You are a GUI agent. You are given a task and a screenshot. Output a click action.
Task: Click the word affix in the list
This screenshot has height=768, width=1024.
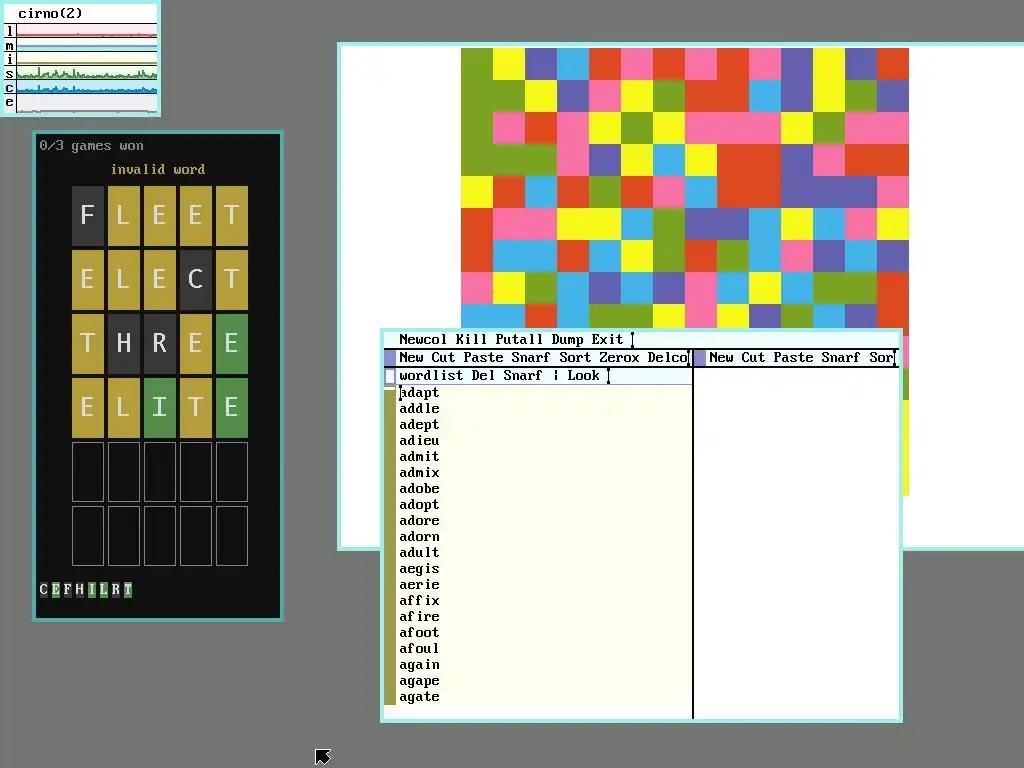click(419, 601)
